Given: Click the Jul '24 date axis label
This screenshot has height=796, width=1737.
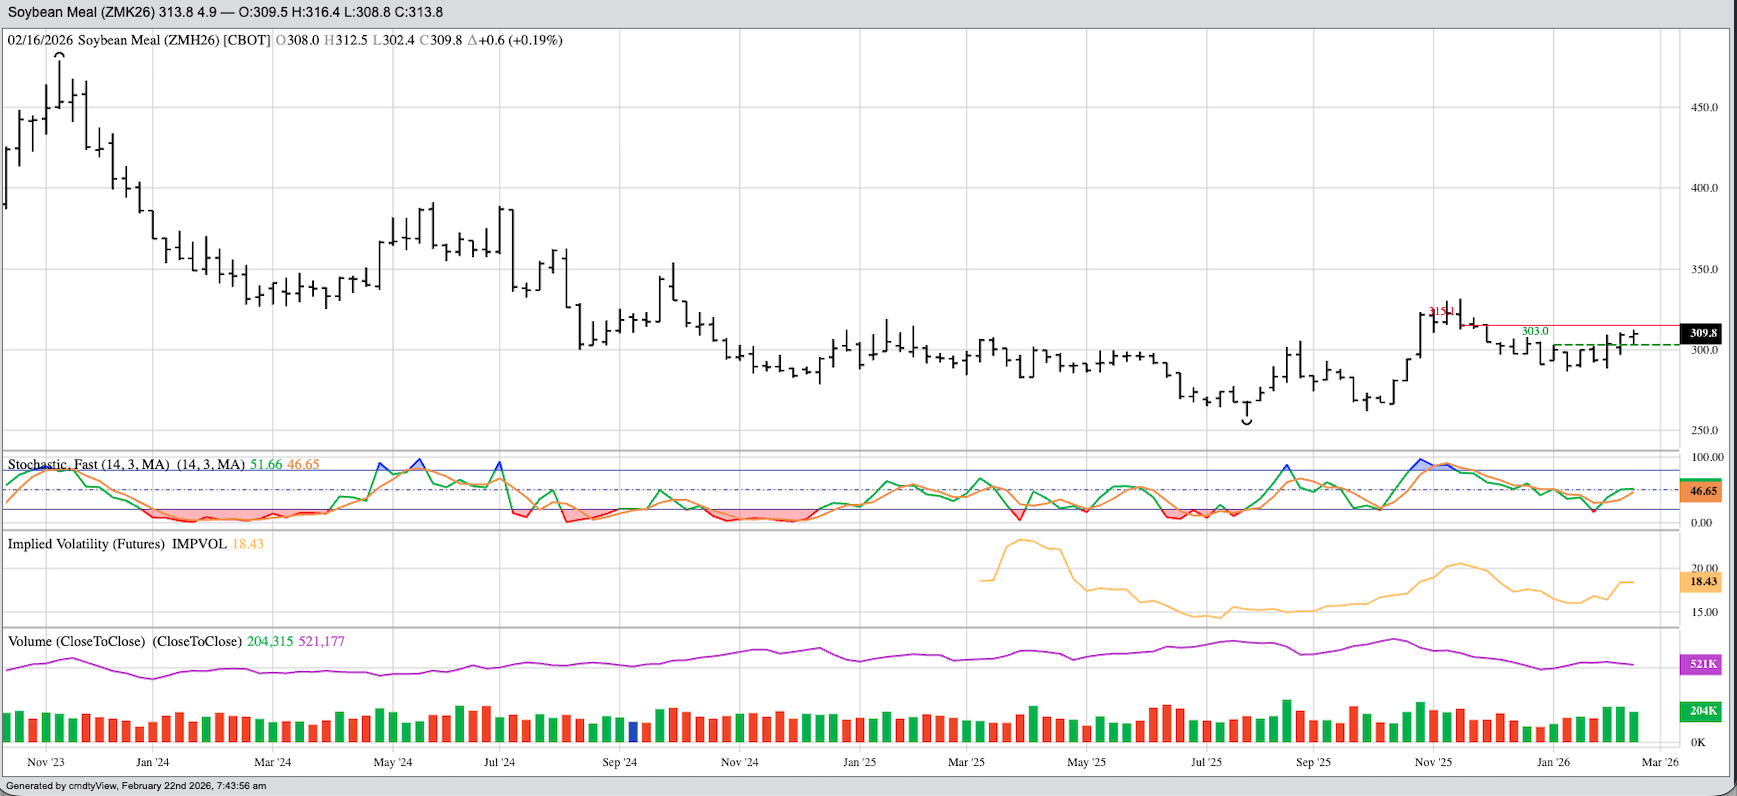Looking at the screenshot, I should 499,762.
